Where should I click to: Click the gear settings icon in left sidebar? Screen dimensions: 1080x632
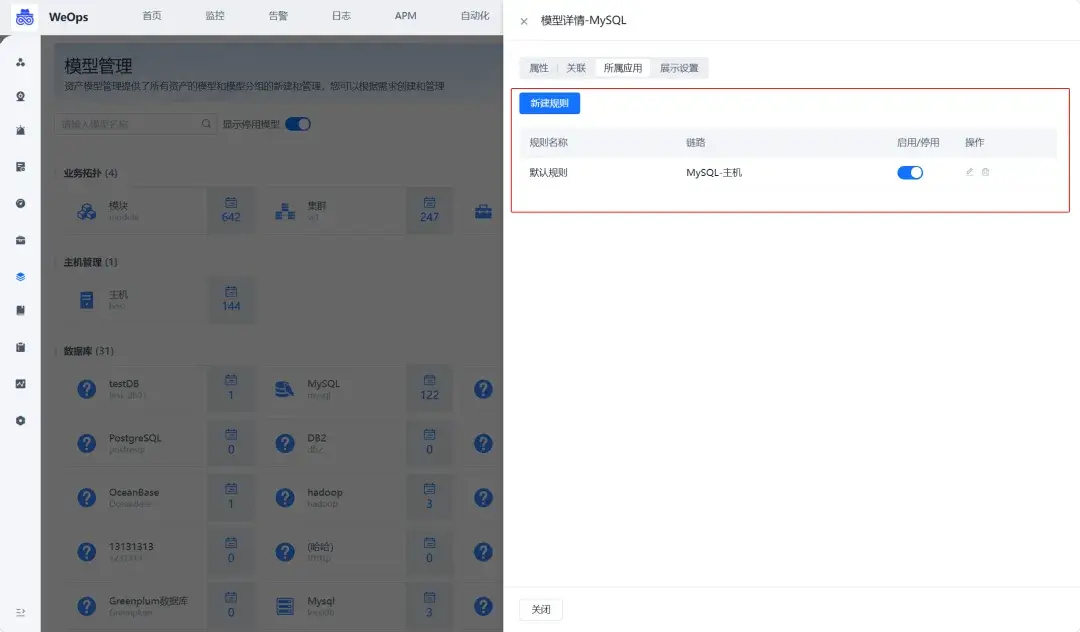tap(20, 421)
